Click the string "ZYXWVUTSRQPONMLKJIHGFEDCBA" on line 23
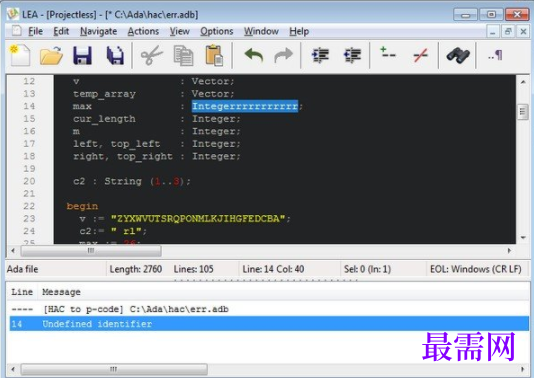The image size is (534, 378). click(198, 219)
